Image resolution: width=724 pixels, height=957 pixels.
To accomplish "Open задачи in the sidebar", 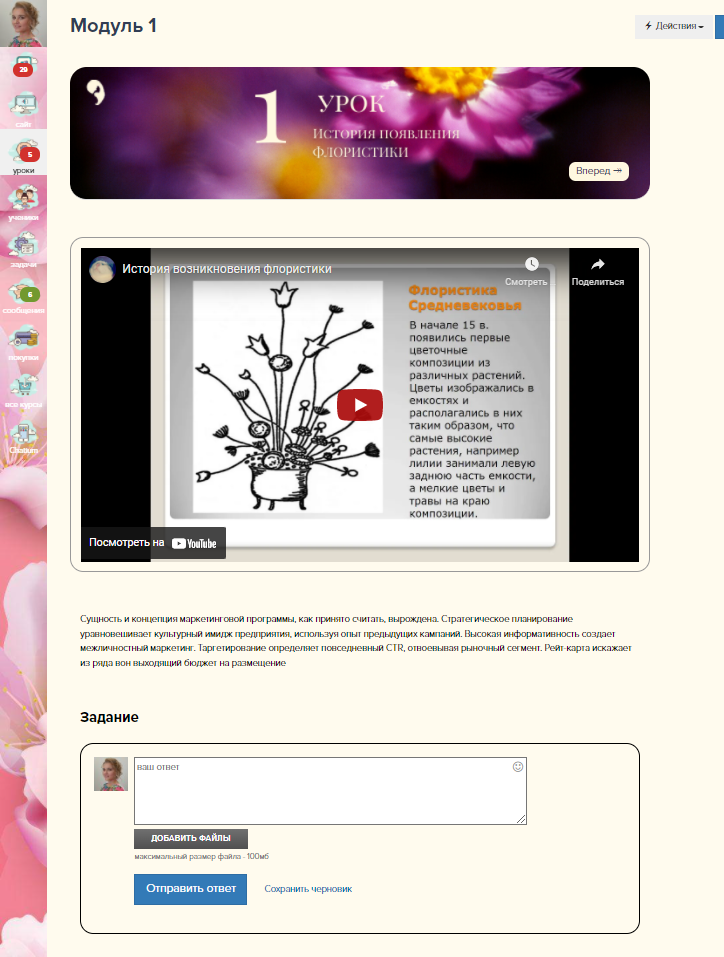I will pyautogui.click(x=23, y=247).
